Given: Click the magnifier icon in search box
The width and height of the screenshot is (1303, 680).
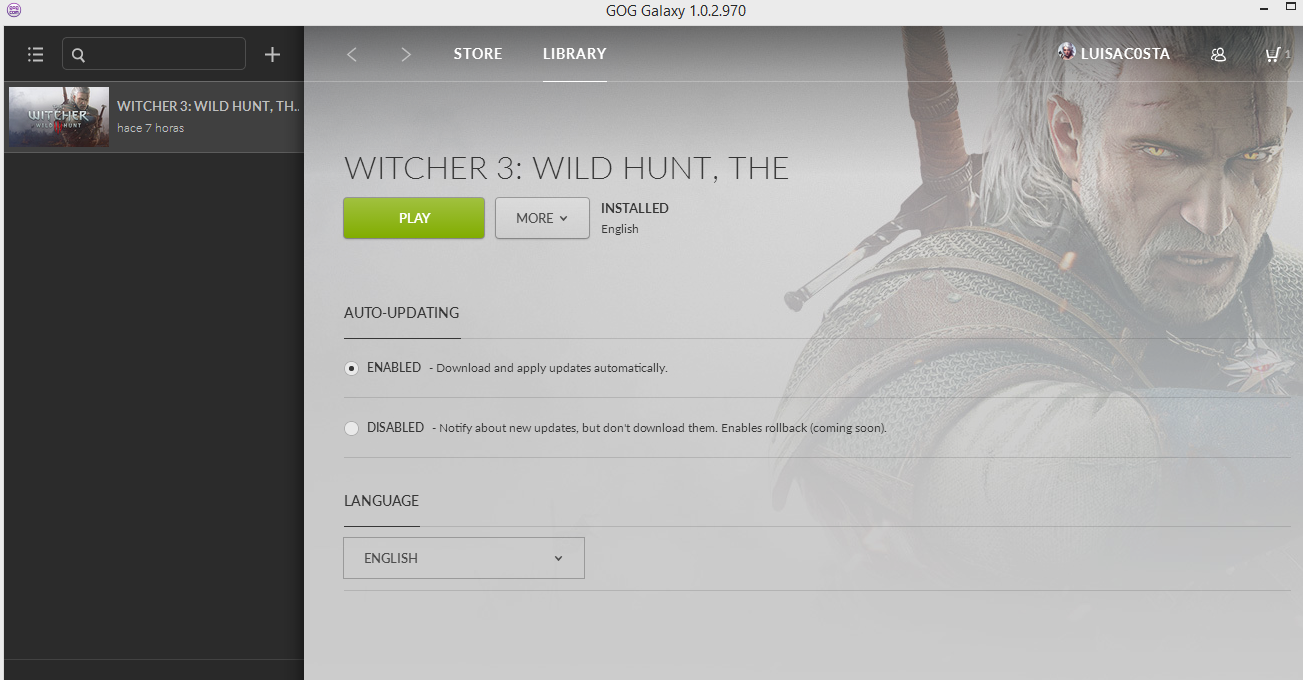Looking at the screenshot, I should tap(79, 55).
